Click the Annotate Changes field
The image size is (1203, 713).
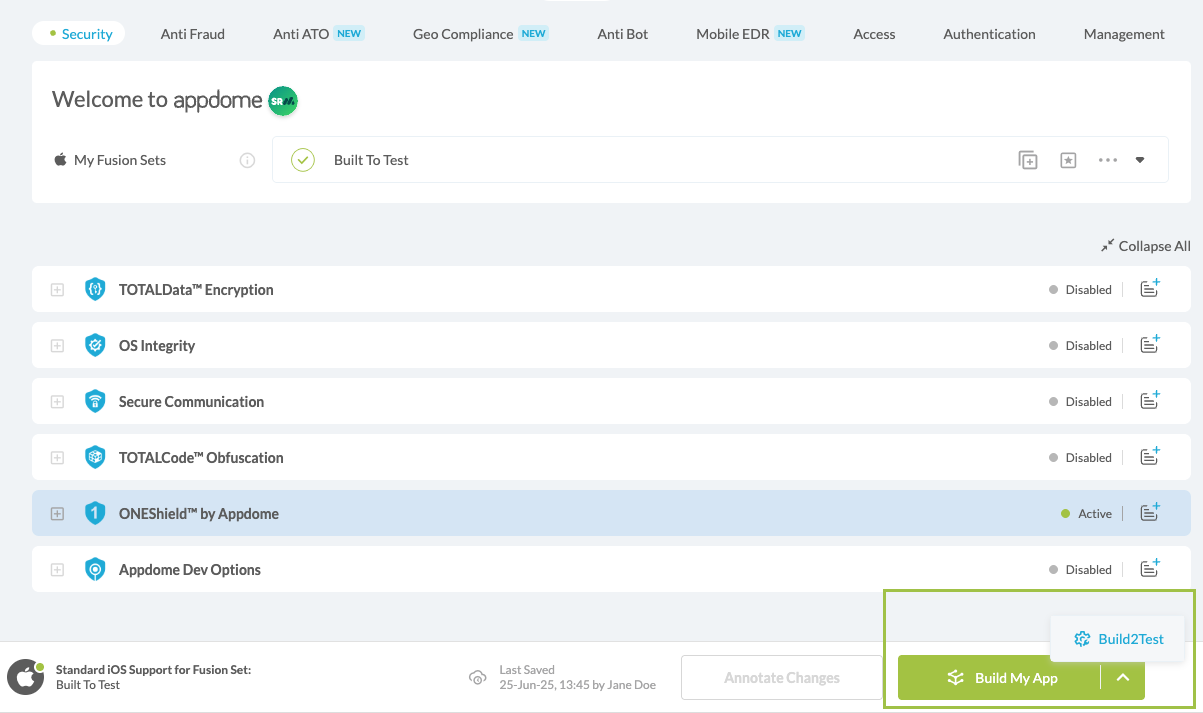pos(781,677)
